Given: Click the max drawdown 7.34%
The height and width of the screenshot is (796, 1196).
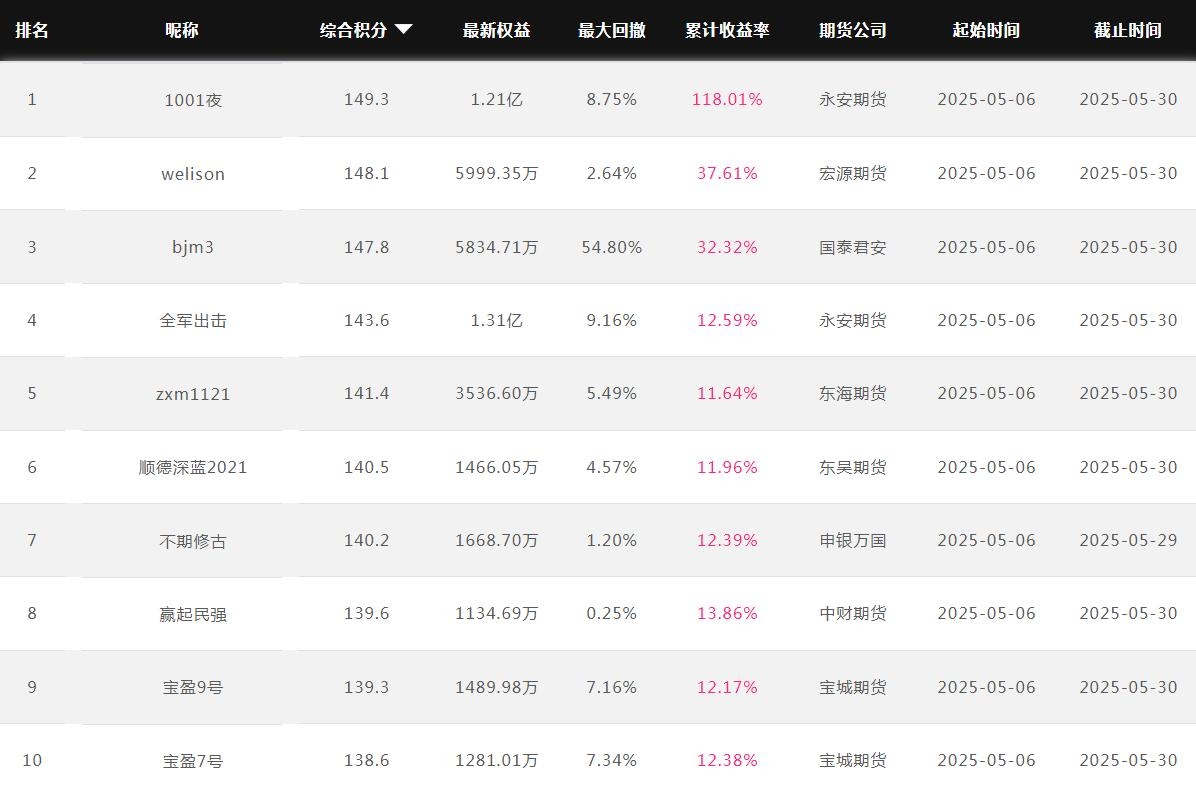Looking at the screenshot, I should (612, 760).
